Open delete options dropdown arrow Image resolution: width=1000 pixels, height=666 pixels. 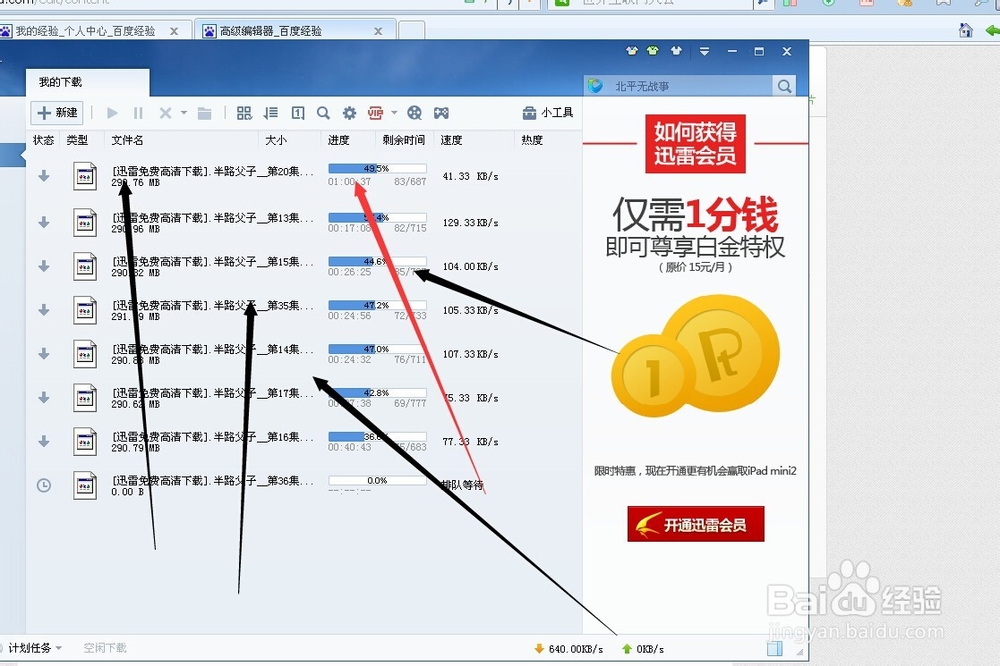pyautogui.click(x=184, y=113)
